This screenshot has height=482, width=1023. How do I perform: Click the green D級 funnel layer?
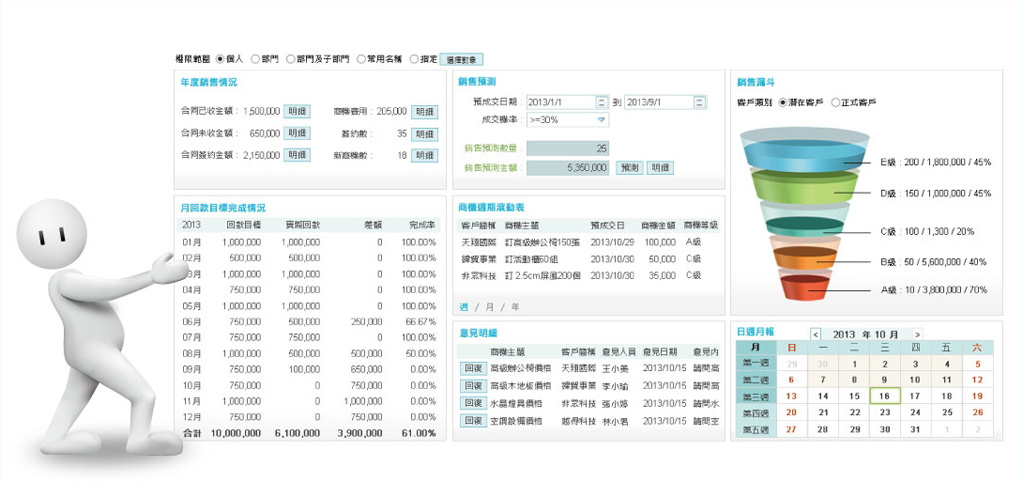point(803,187)
